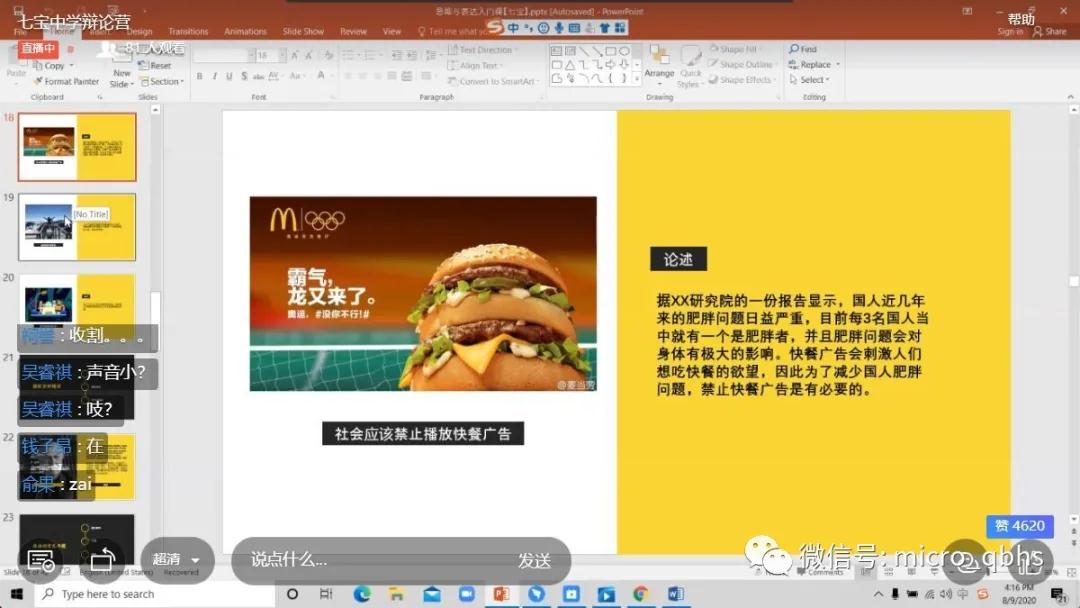Open the Select dropdown in Editing

point(809,80)
